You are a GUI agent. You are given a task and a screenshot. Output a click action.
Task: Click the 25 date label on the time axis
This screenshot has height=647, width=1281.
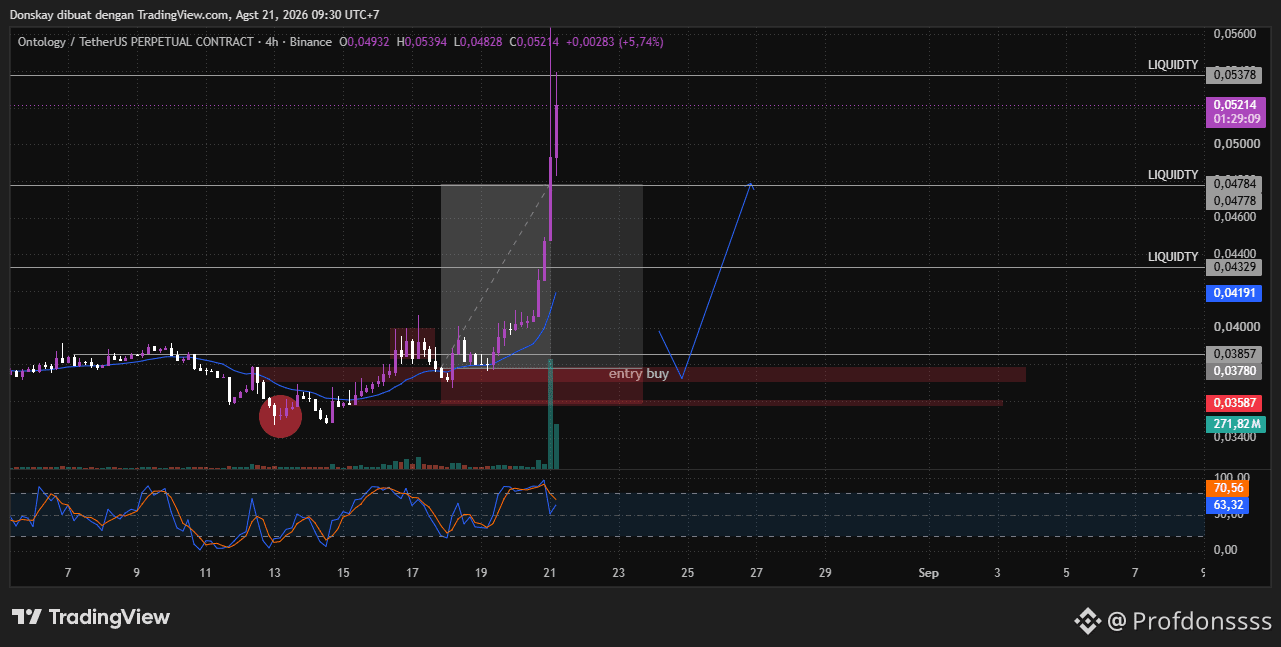click(687, 573)
